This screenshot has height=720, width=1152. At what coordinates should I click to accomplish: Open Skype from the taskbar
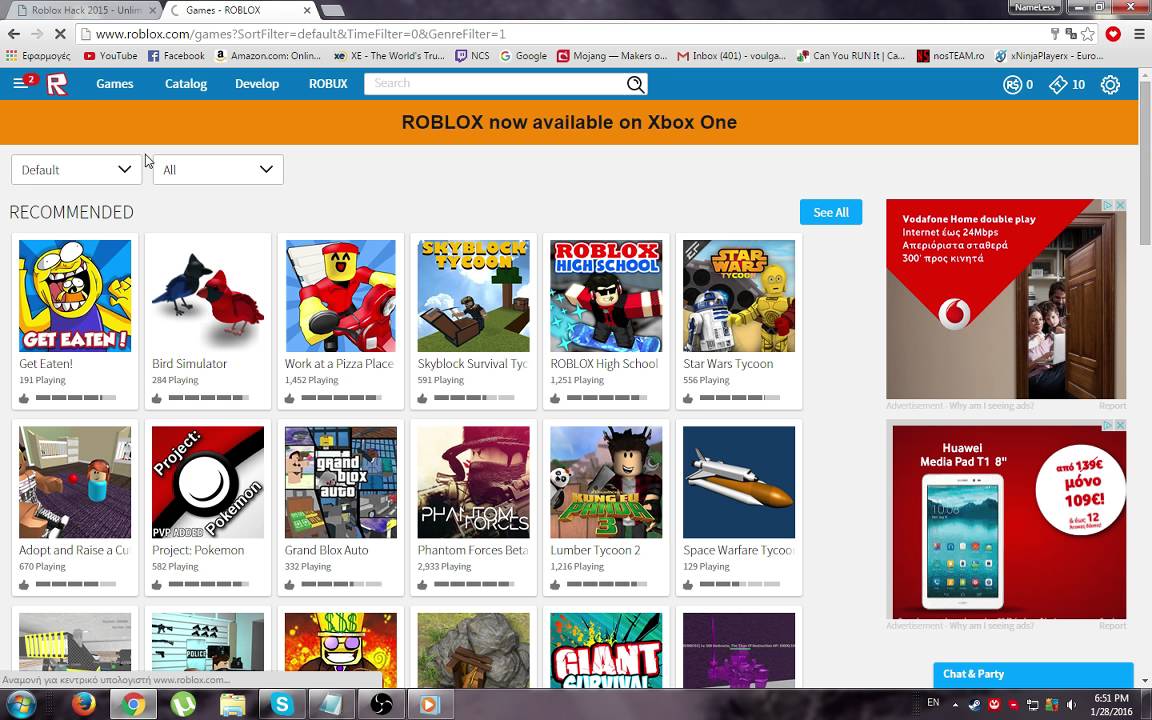coord(282,705)
